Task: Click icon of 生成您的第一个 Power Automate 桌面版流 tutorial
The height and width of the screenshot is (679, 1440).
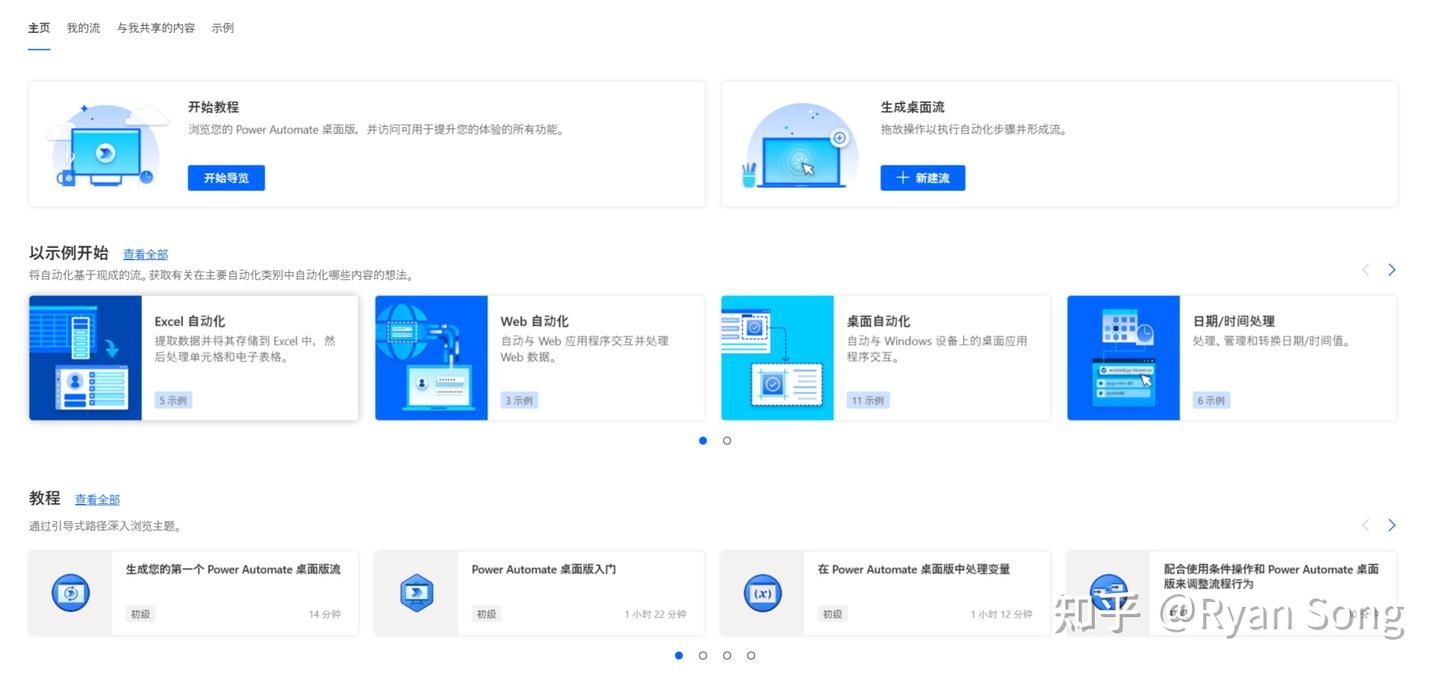Action: pos(70,593)
